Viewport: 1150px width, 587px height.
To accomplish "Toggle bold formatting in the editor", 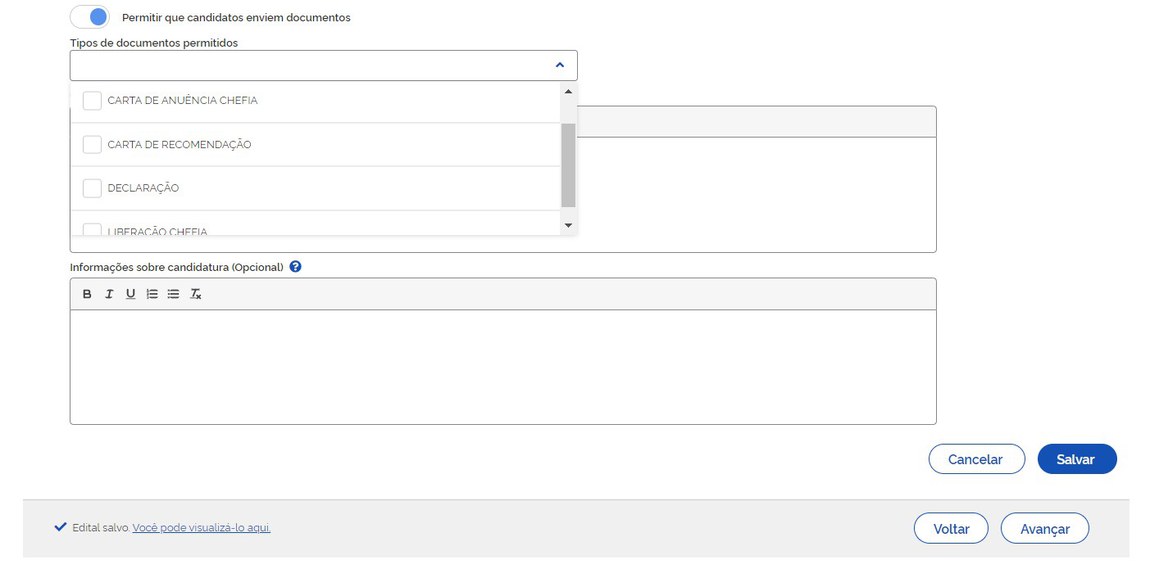I will 87,294.
